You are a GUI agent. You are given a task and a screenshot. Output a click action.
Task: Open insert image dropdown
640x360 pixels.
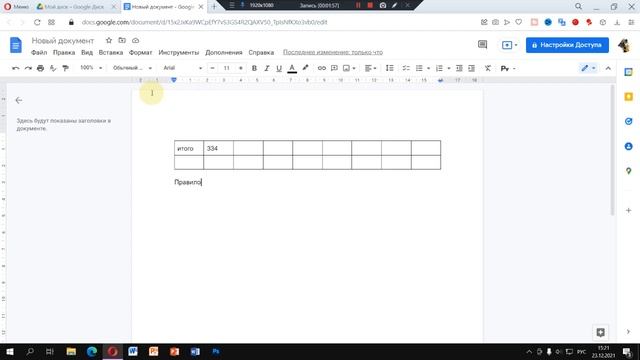(349, 68)
